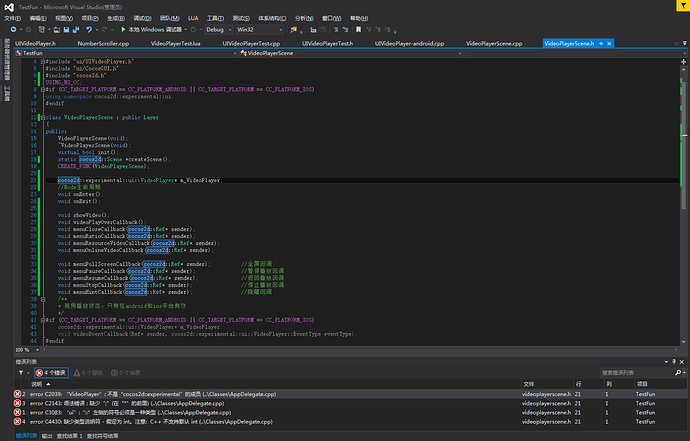
Task: Click the Open File folder icon
Action: pyautogui.click(x=54, y=30)
